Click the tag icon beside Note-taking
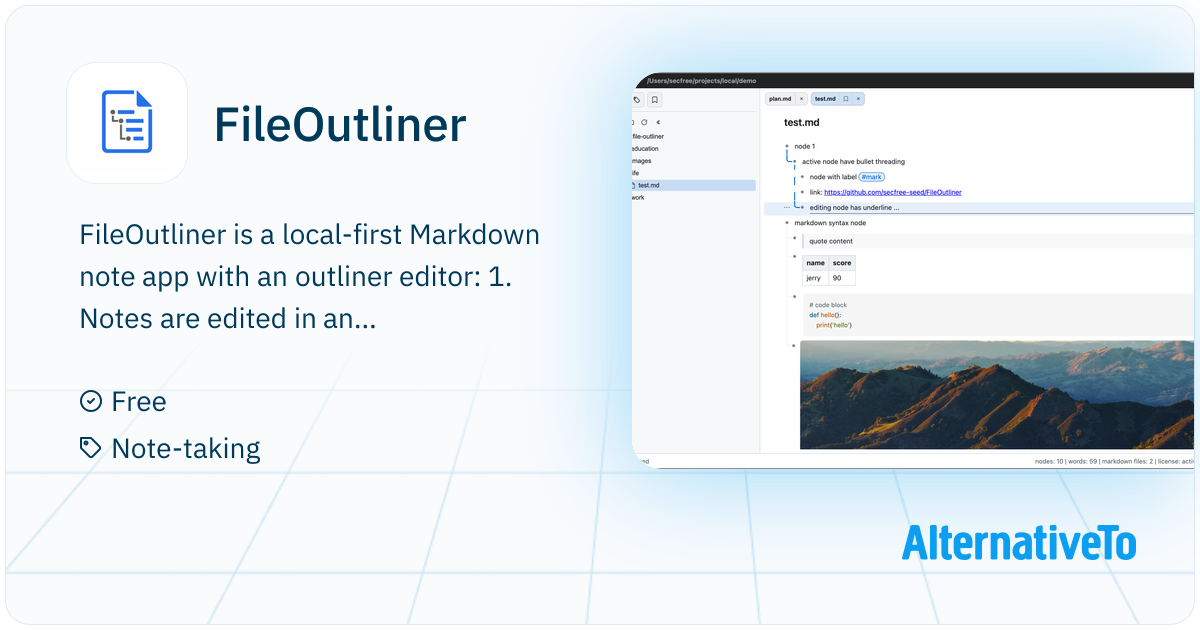Viewport: 1200px width, 630px height. [x=90, y=448]
